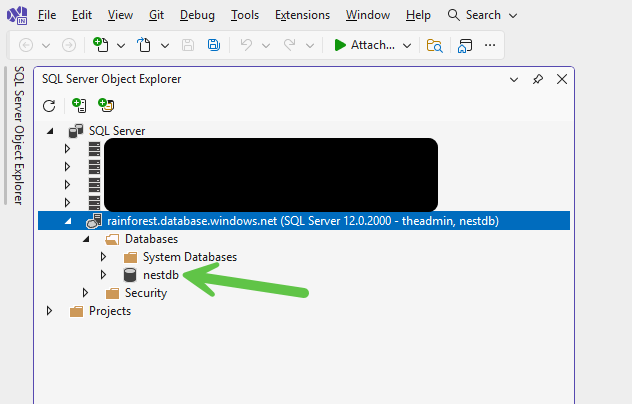Select the Security folder

(146, 293)
